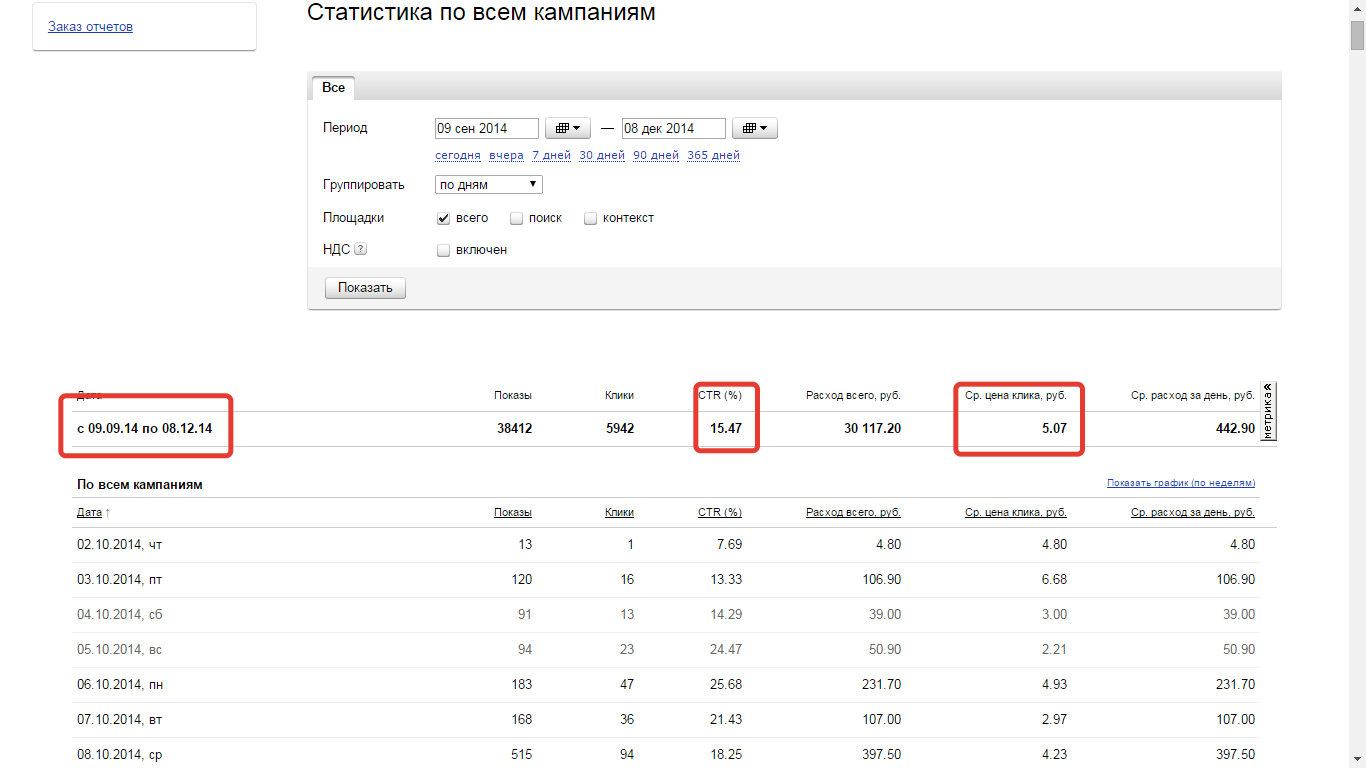This screenshot has width=1366, height=768.
Task: Click scrollbar up arrow
Action: pyautogui.click(x=1357, y=9)
